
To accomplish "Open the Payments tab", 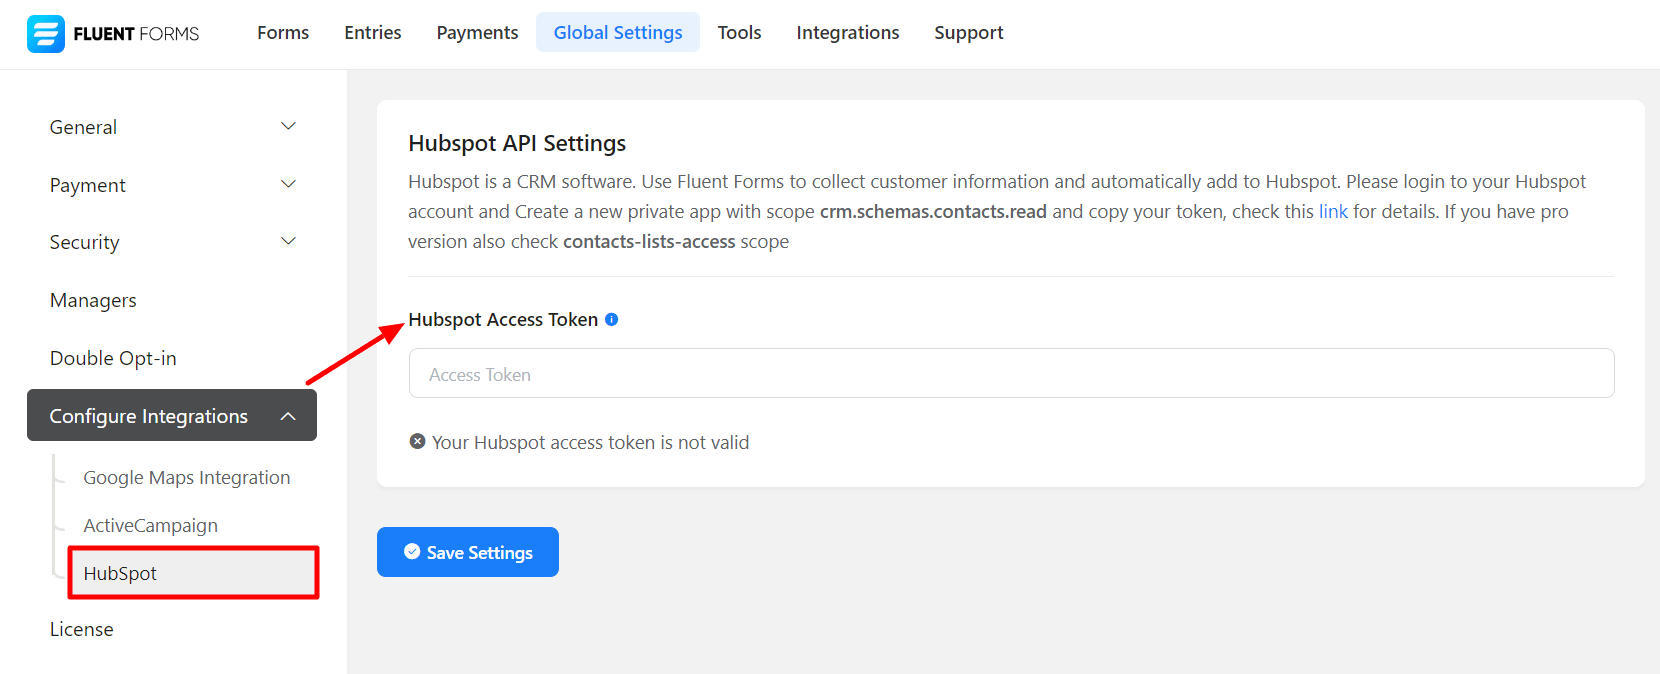I will pyautogui.click(x=477, y=33).
